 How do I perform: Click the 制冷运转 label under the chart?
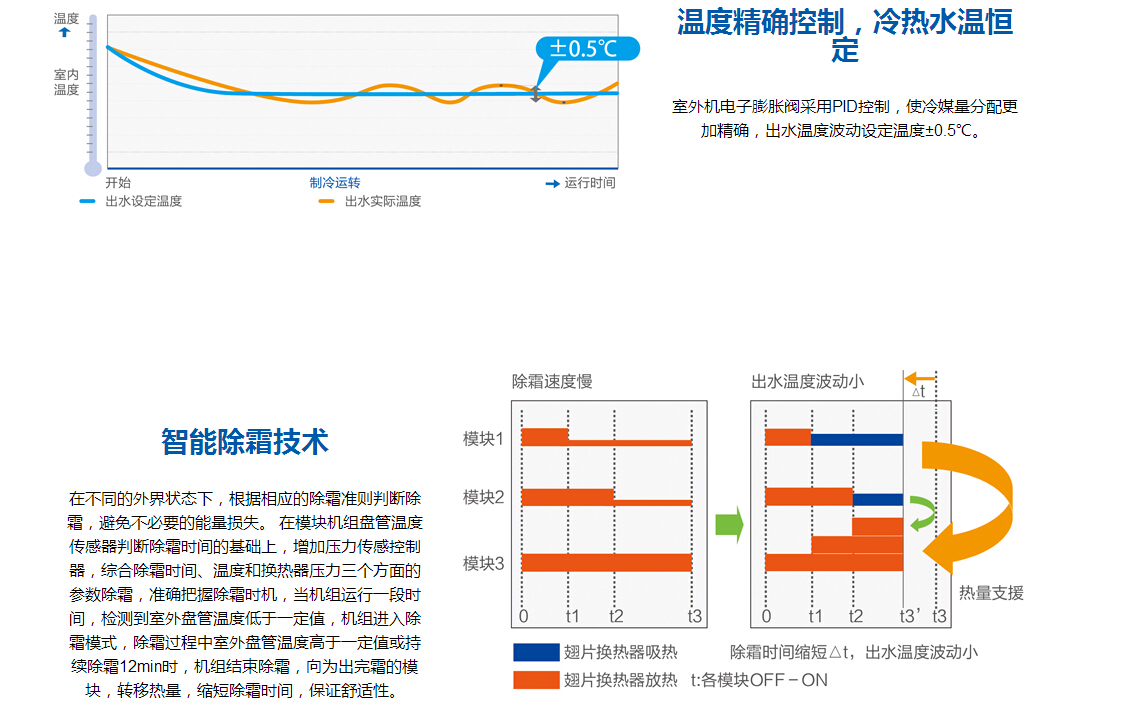pos(335,183)
